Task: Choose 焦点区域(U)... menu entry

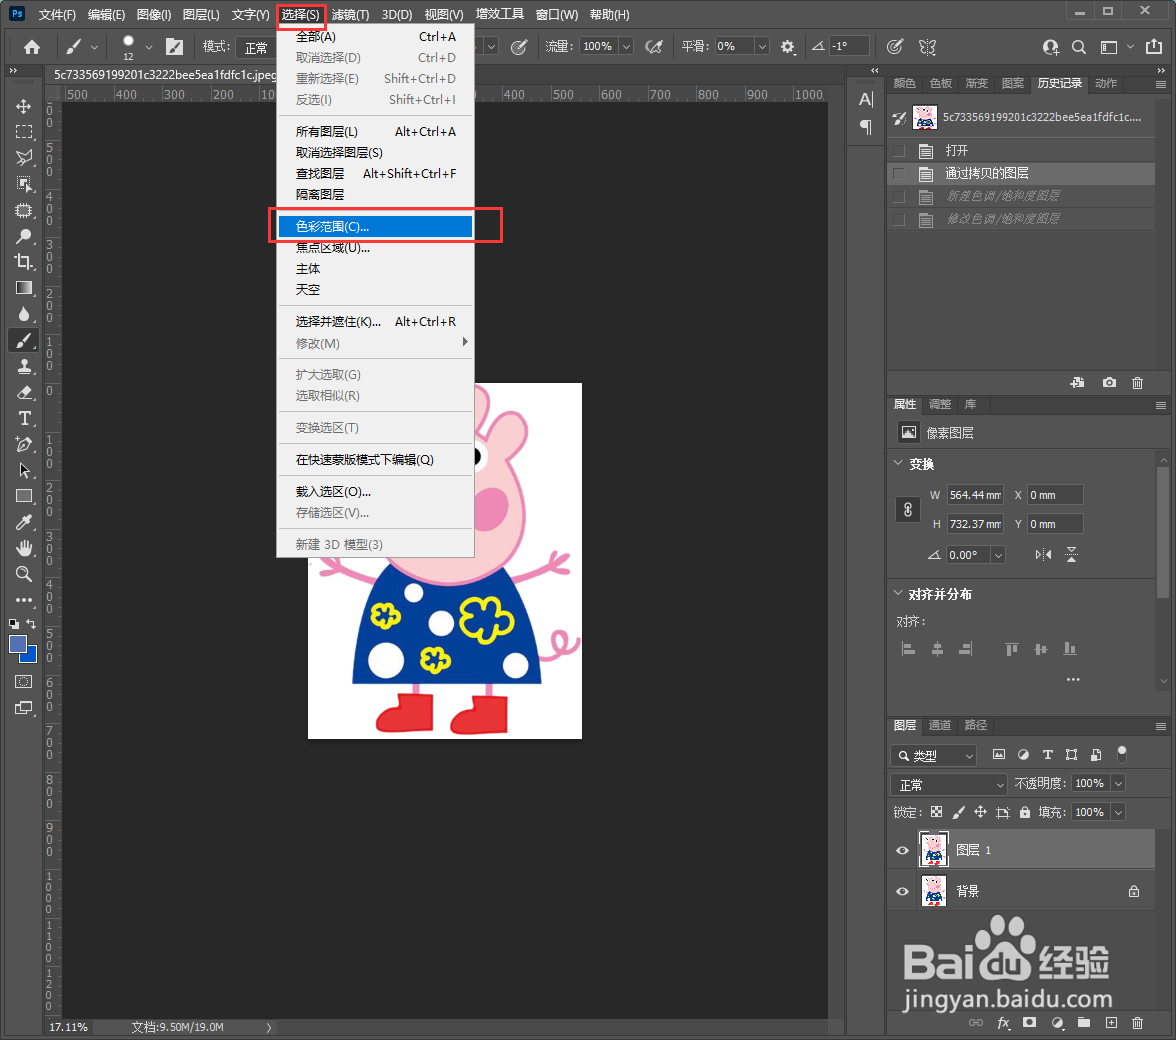Action: pos(375,247)
